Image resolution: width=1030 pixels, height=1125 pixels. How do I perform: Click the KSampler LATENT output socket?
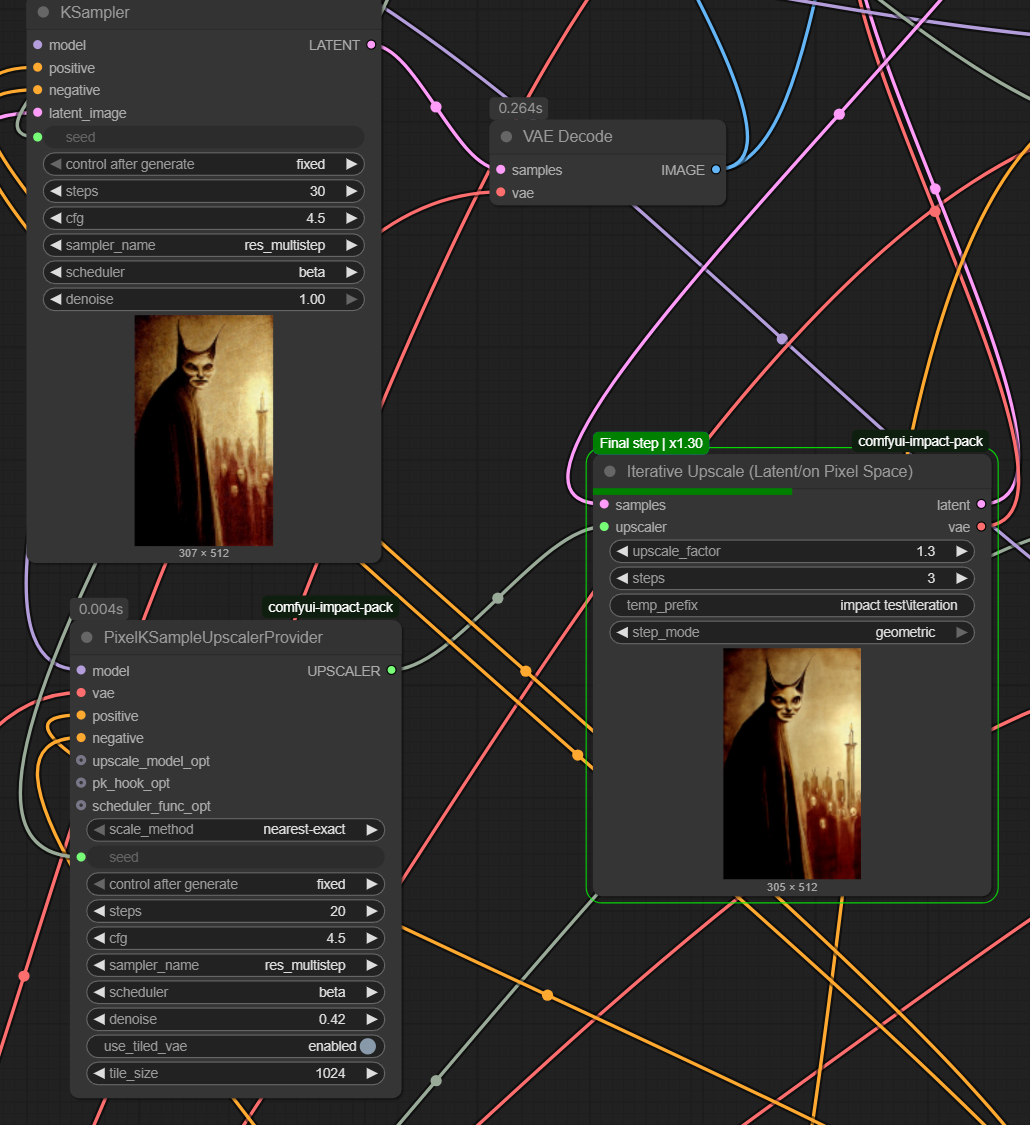(x=371, y=44)
